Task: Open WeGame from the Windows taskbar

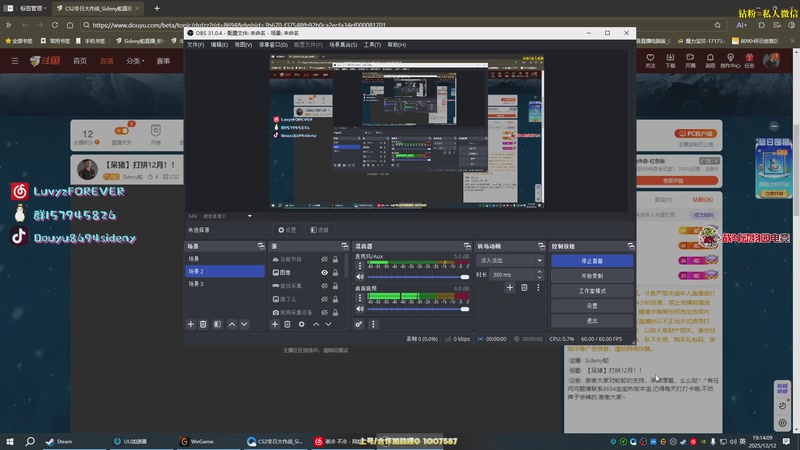Action: pyautogui.click(x=197, y=441)
